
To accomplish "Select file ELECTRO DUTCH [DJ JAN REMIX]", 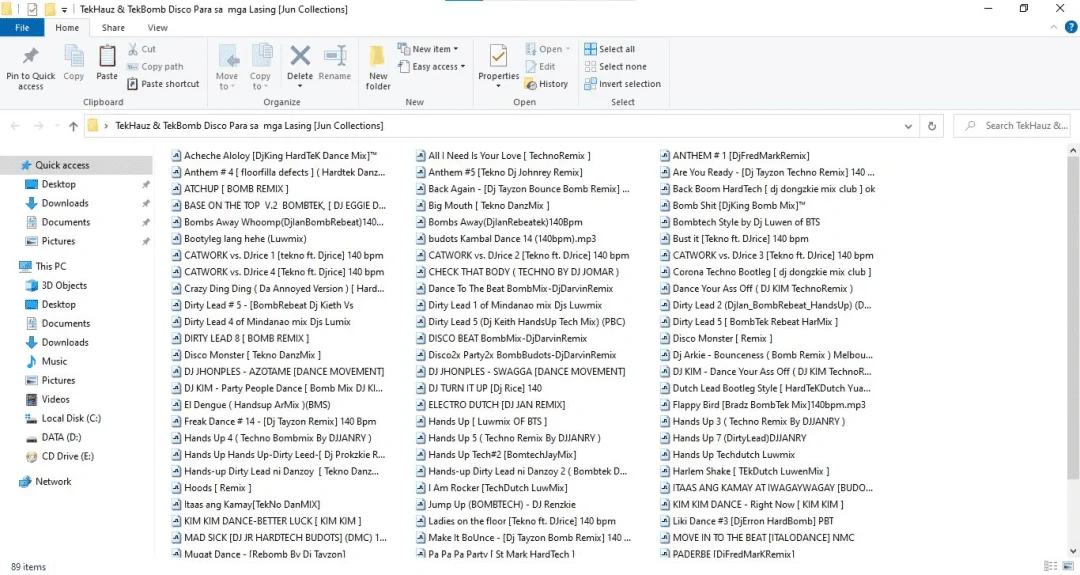I will click(497, 405).
